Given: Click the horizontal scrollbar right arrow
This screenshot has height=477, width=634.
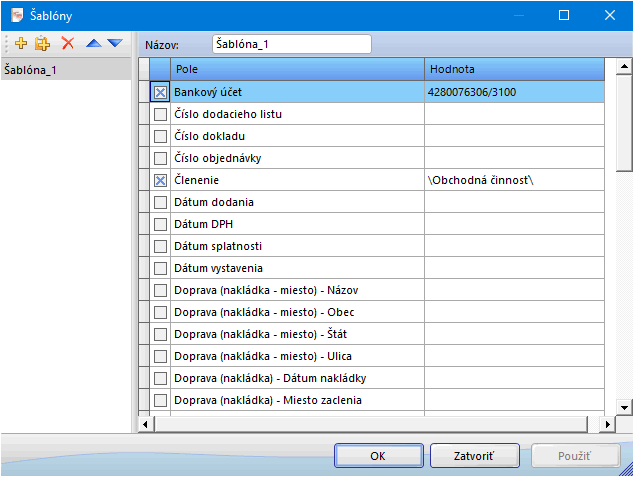Looking at the screenshot, I should point(607,425).
